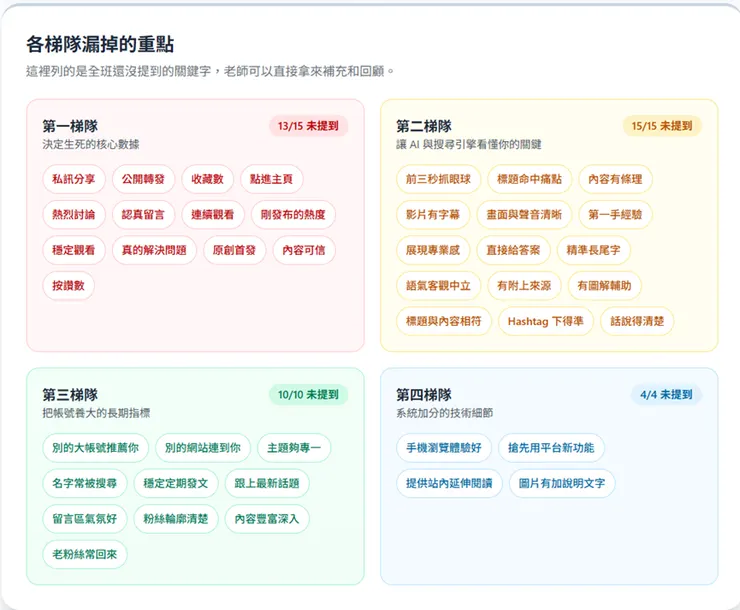Click the 標題命中痛點 chip
740x610 pixels.
pyautogui.click(x=530, y=179)
